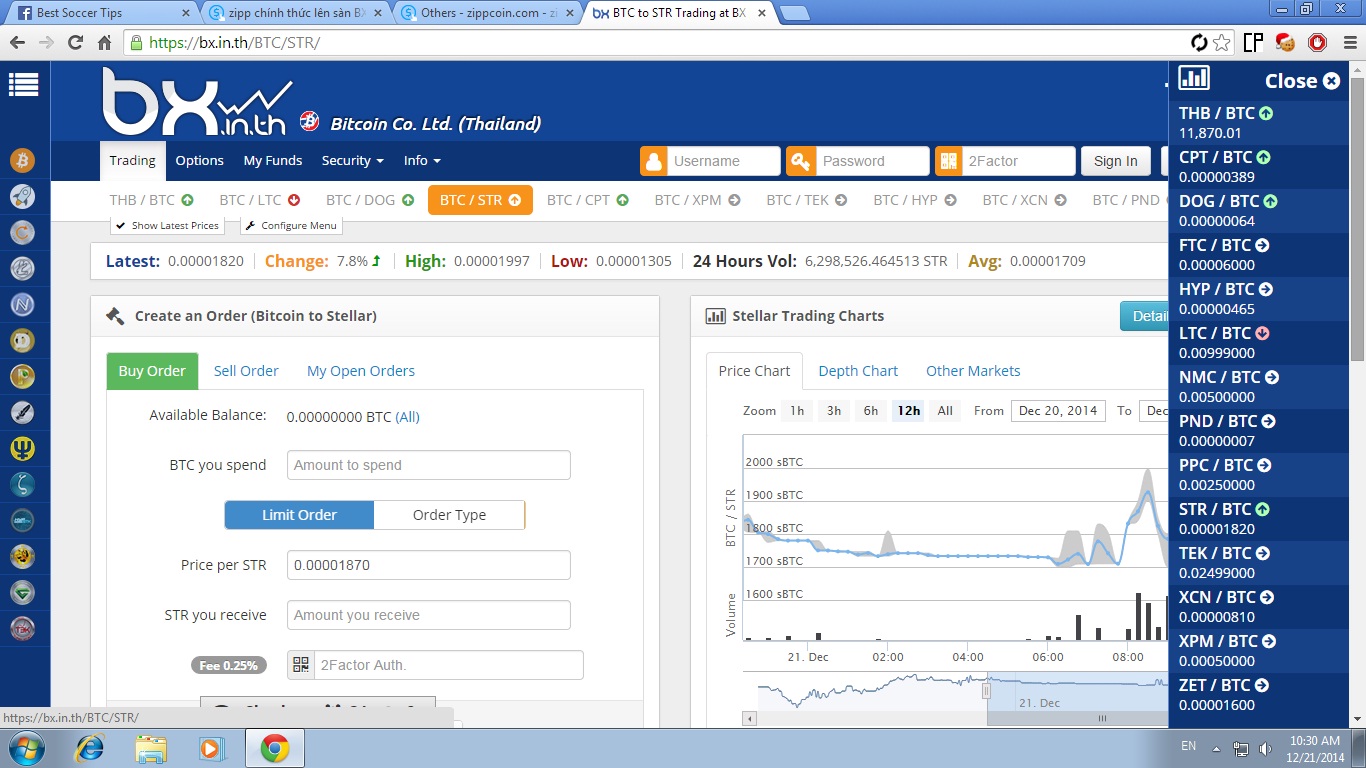Select the active BTC / STR market tab
Viewport: 1366px width, 768px height.
pyautogui.click(x=480, y=200)
